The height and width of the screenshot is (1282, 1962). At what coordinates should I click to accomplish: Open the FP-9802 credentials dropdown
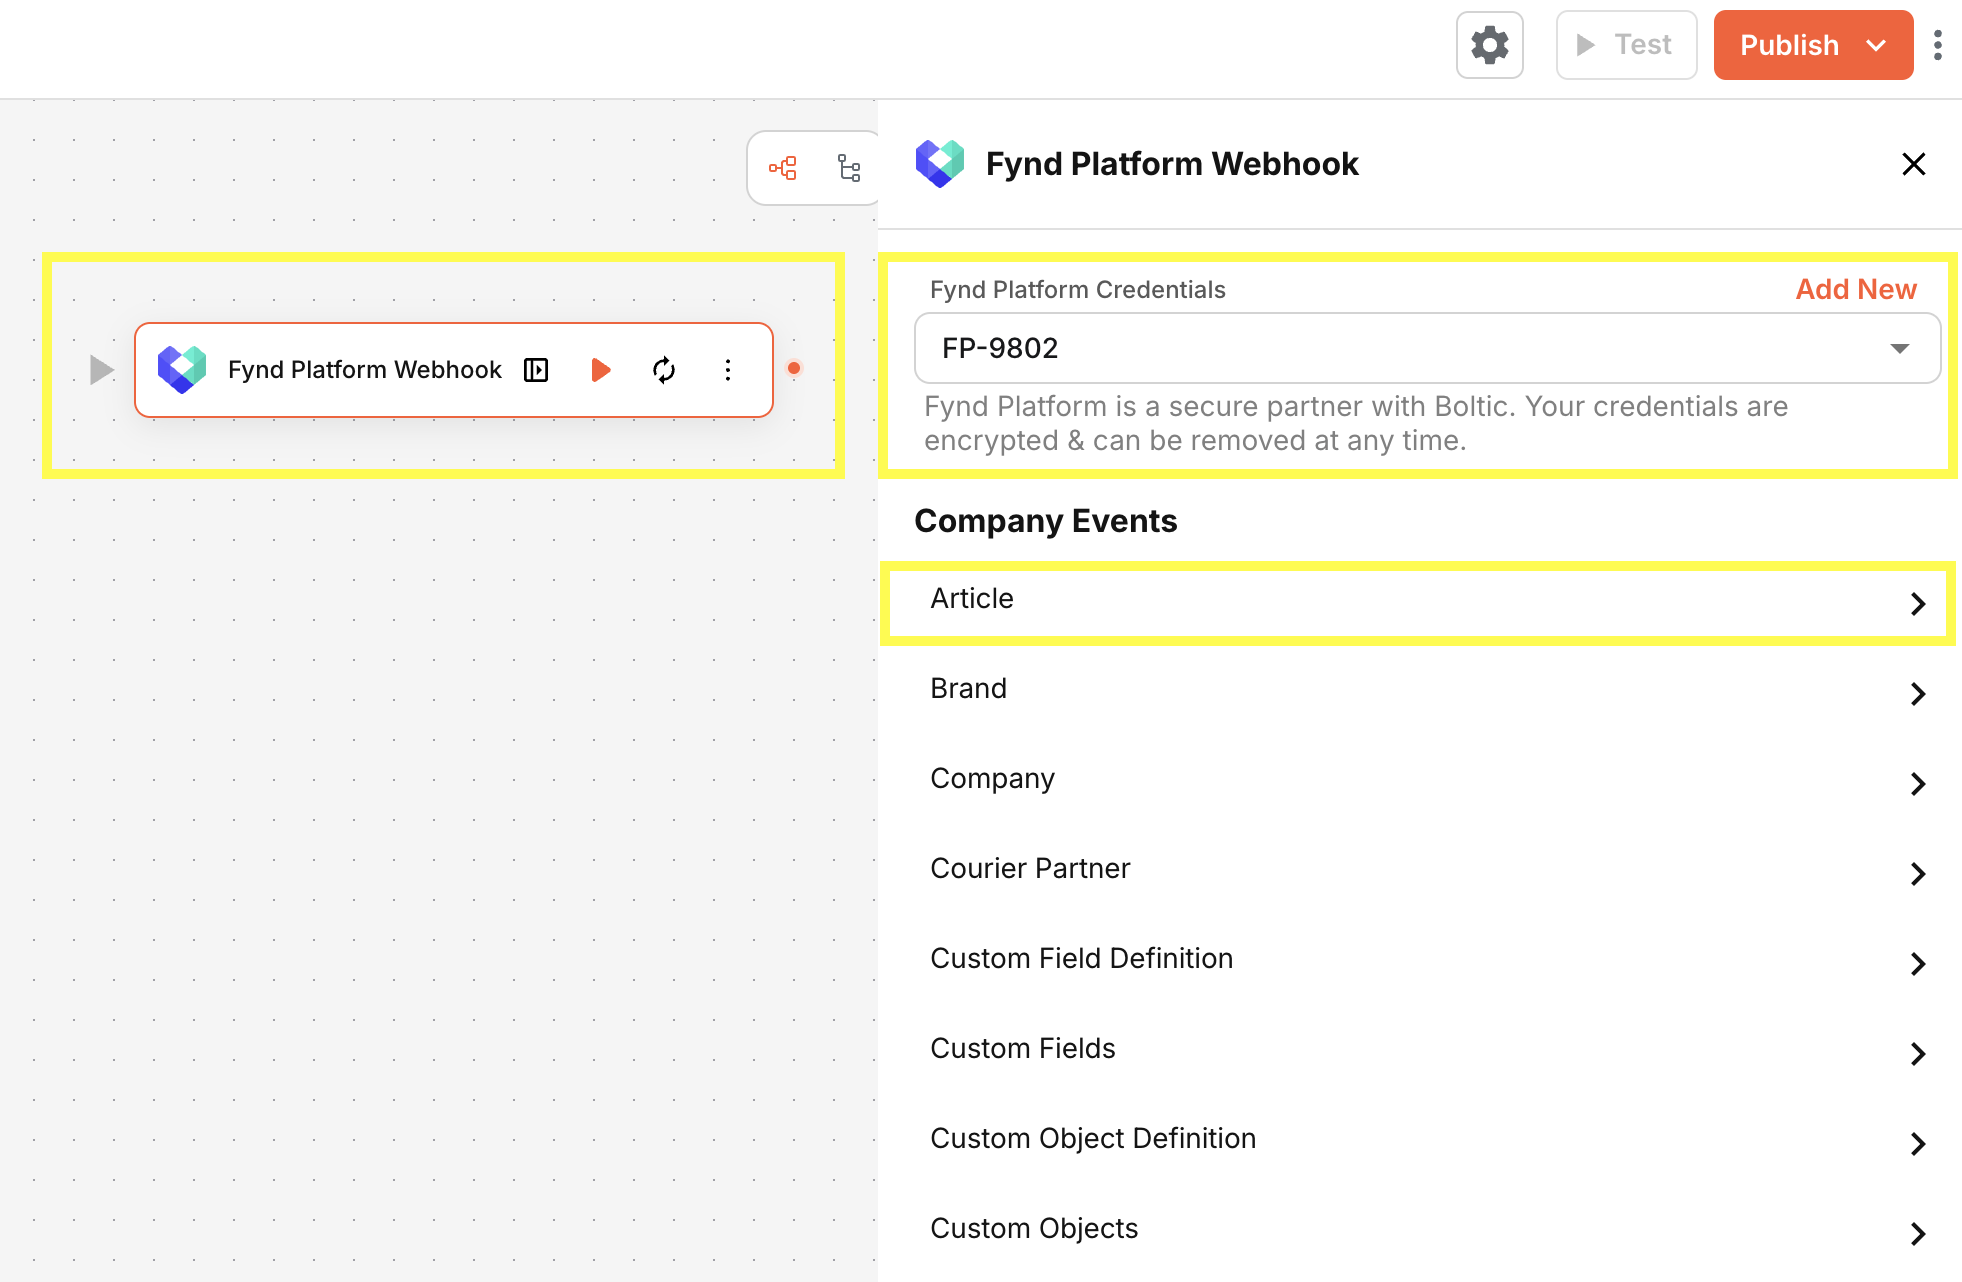tap(1427, 348)
